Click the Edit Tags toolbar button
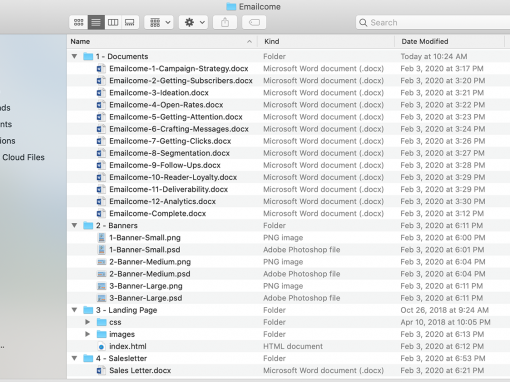510x382 pixels. [254, 23]
